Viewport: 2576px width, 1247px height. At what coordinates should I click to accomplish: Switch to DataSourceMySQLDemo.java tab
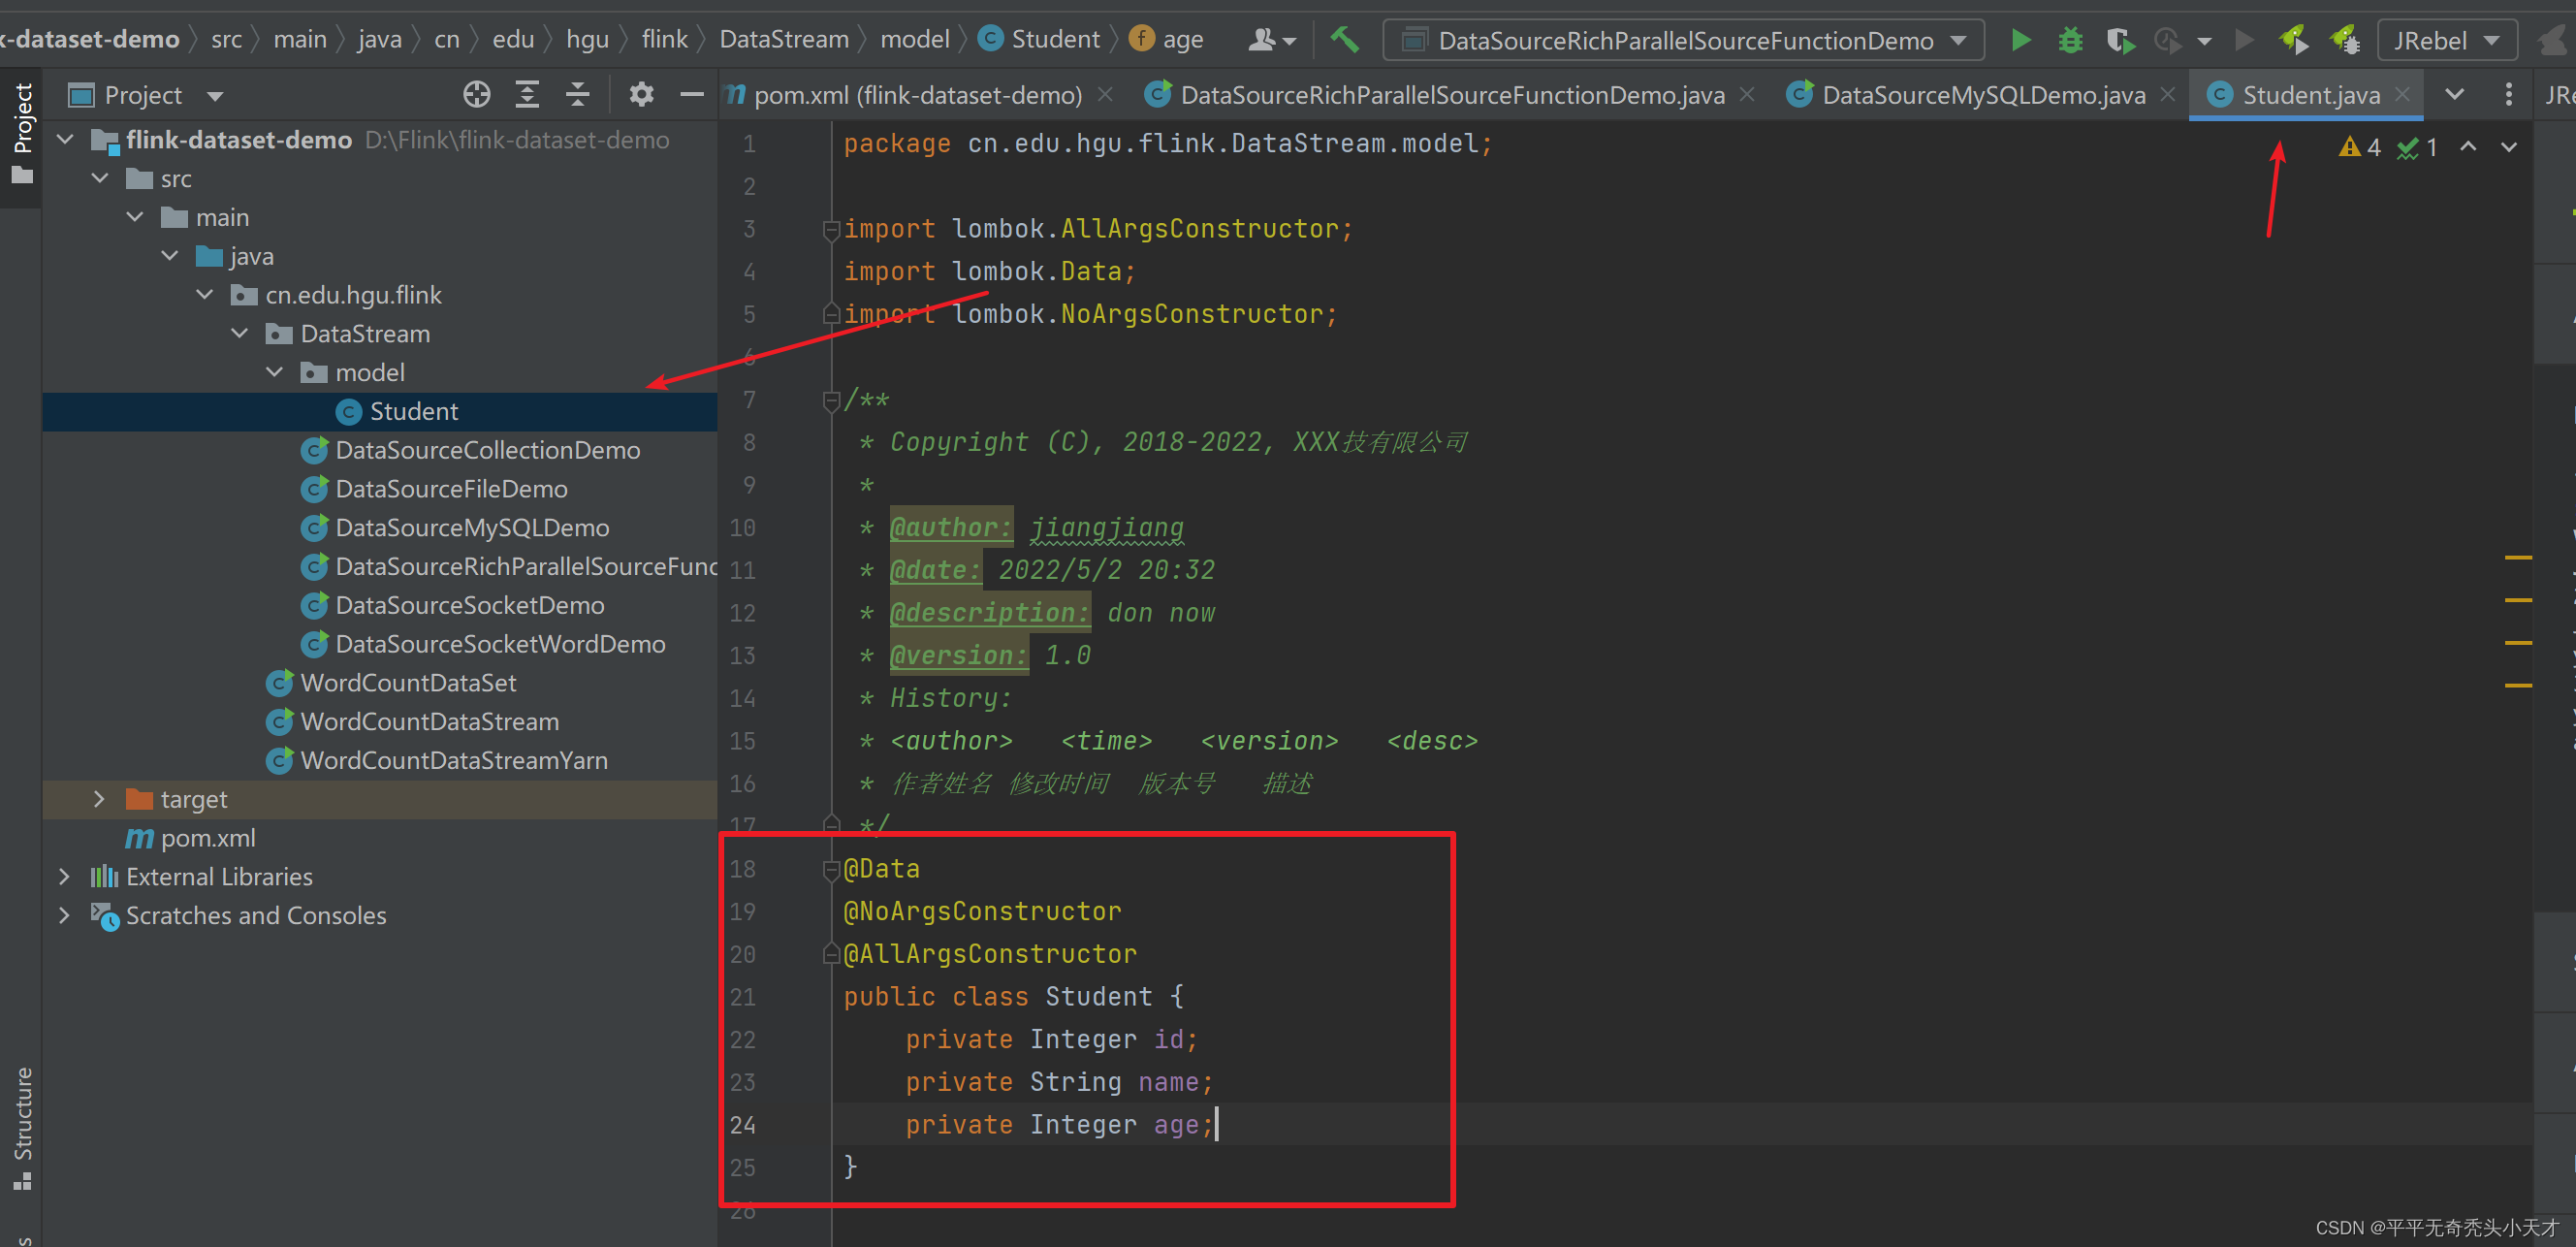1982,95
